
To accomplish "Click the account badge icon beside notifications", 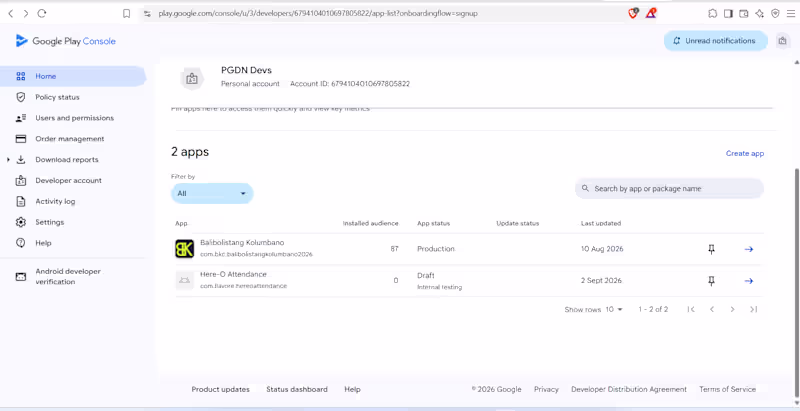I will coord(782,41).
